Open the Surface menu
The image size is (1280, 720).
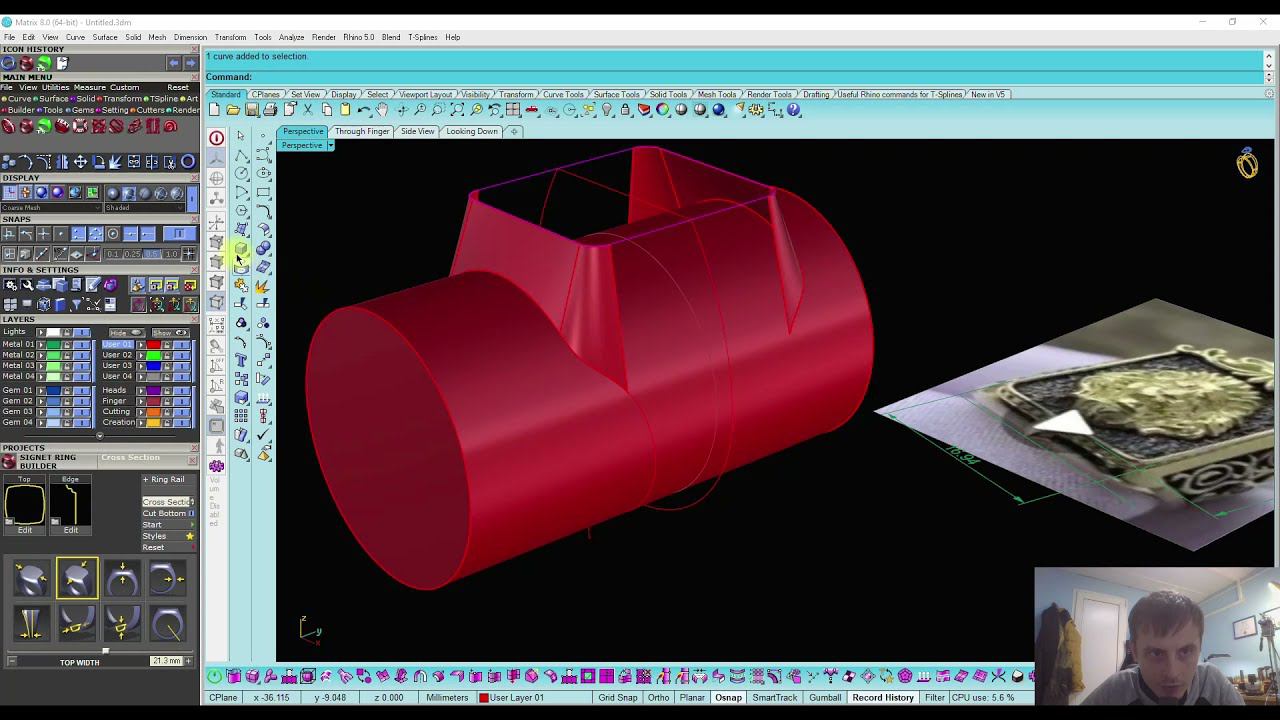pos(105,37)
